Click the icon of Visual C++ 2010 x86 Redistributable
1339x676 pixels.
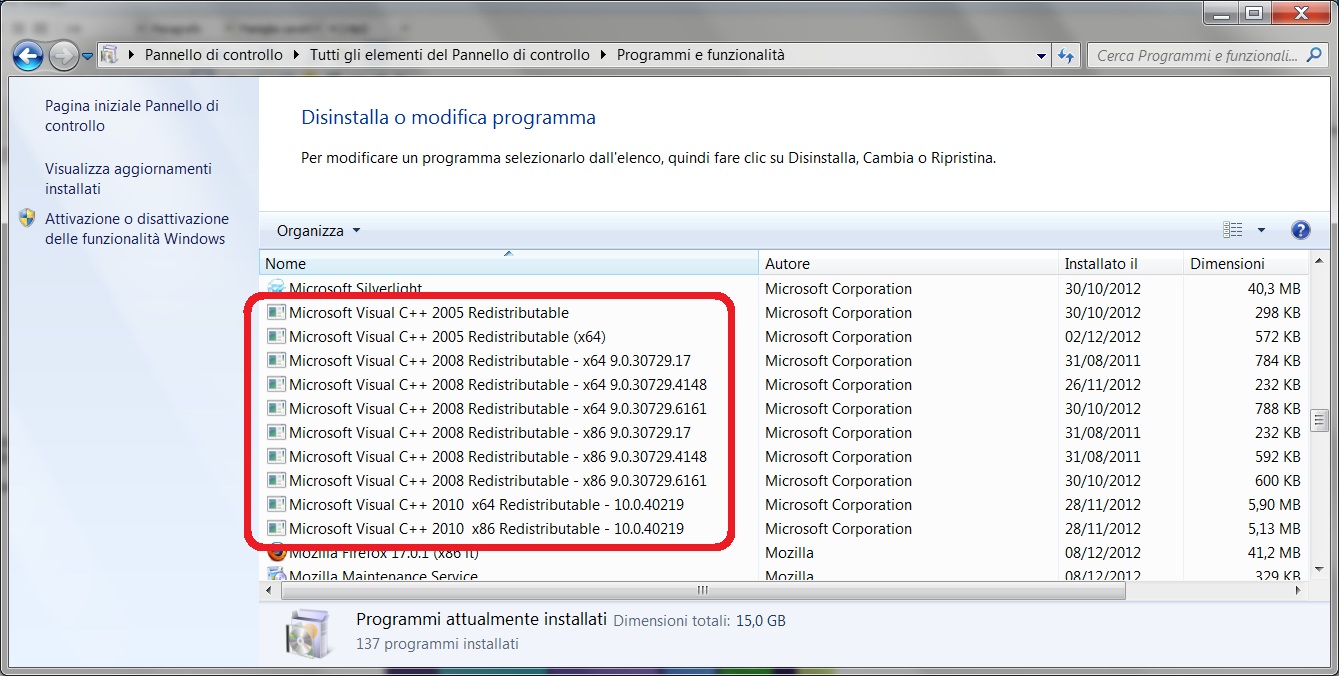pyautogui.click(x=277, y=529)
